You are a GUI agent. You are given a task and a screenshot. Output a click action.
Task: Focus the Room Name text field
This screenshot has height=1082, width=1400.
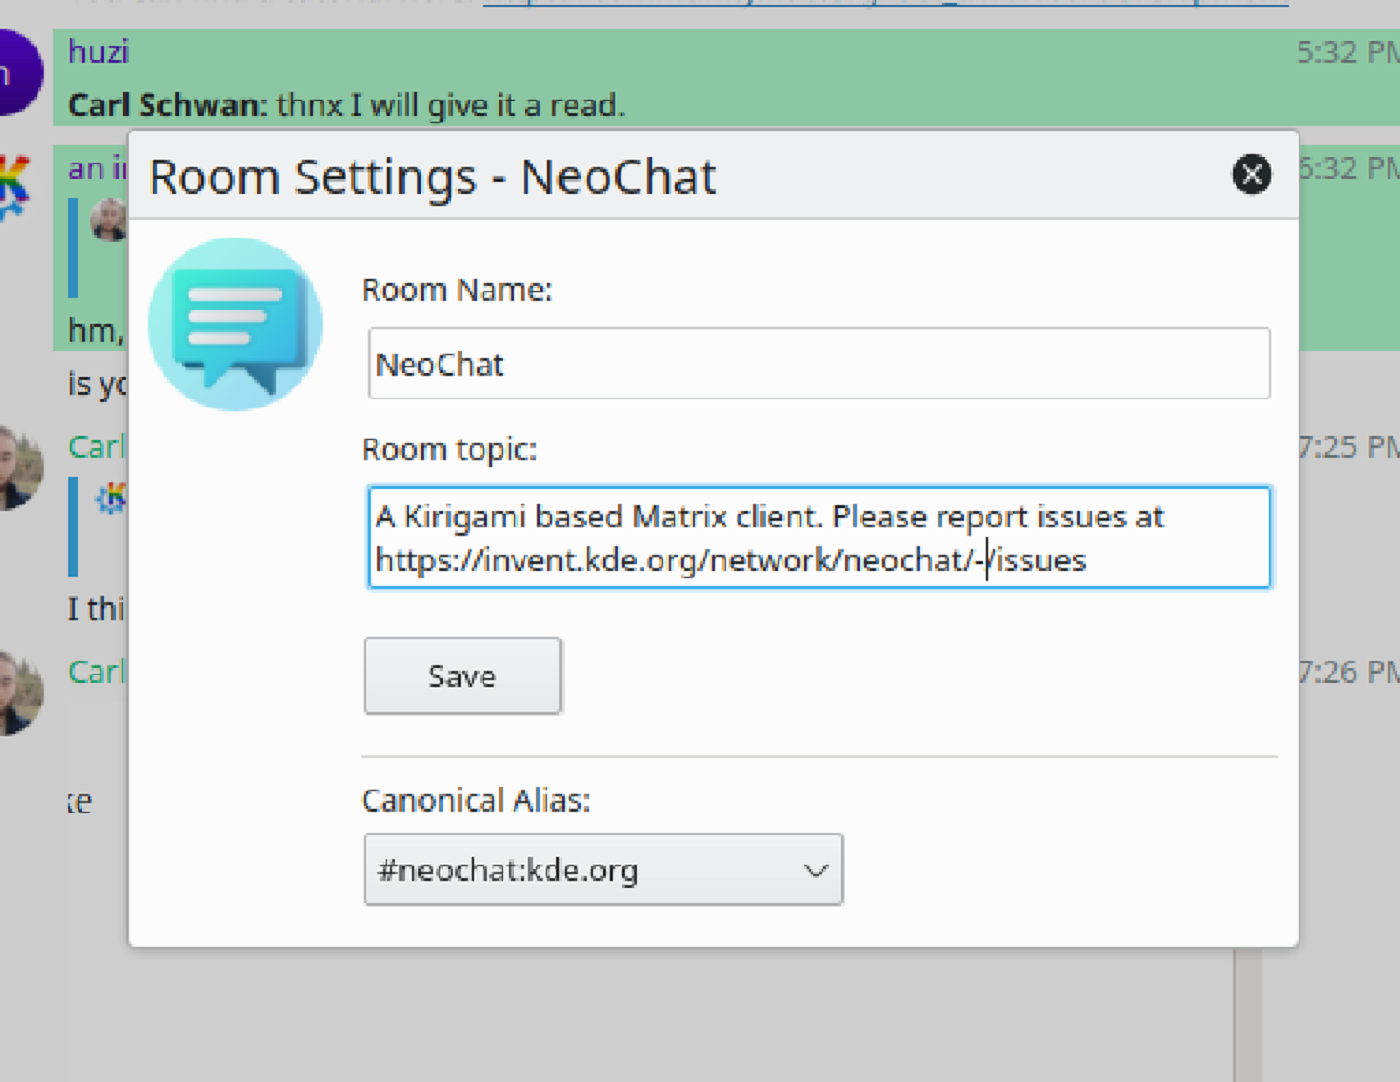[x=818, y=364]
